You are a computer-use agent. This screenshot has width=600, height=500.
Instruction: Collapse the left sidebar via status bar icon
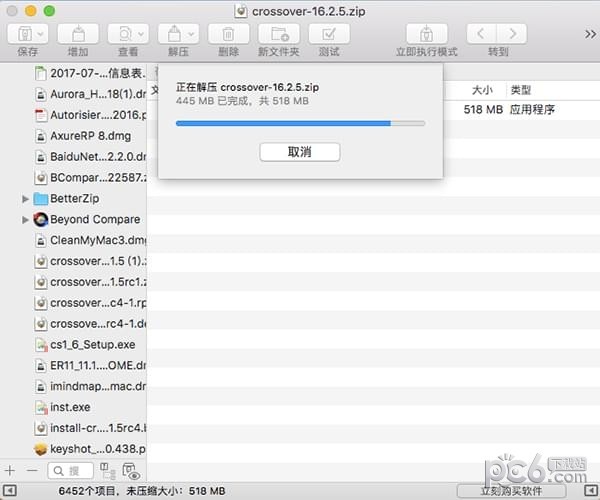tap(9, 490)
